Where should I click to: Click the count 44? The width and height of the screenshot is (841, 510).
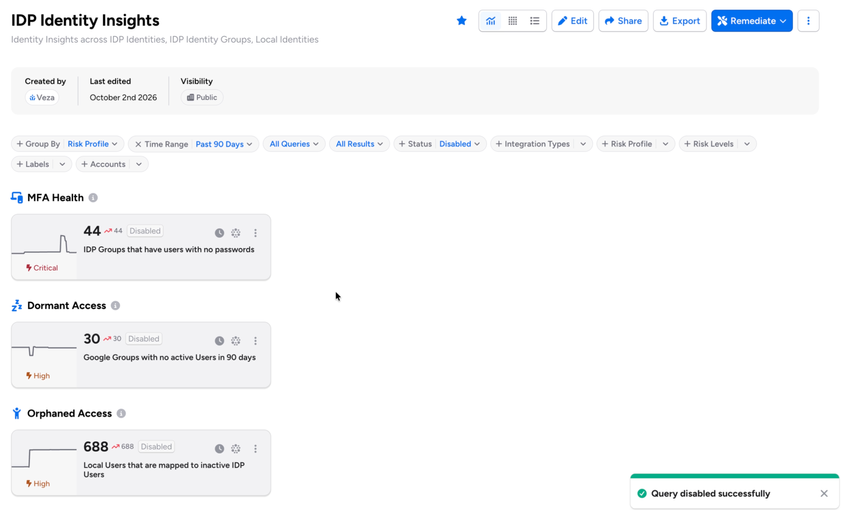(92, 231)
